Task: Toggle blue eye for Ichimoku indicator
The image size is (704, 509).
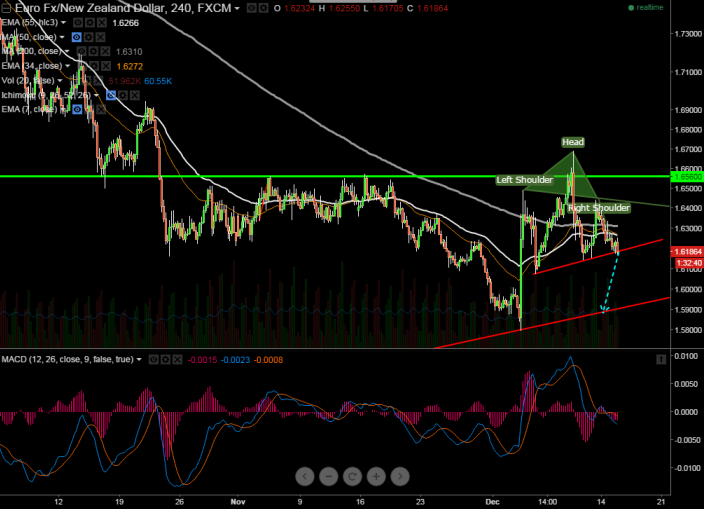Action: pyautogui.click(x=111, y=95)
